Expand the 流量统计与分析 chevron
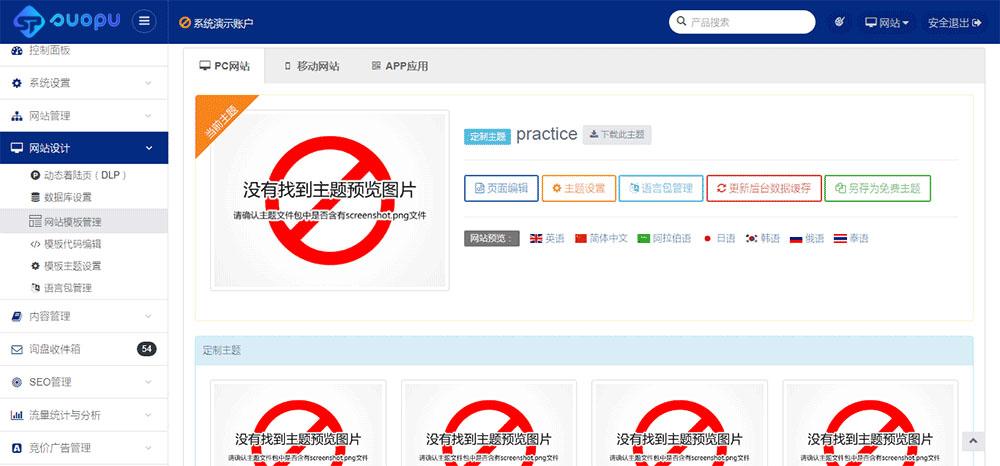The width and height of the screenshot is (1000, 466). click(x=148, y=415)
